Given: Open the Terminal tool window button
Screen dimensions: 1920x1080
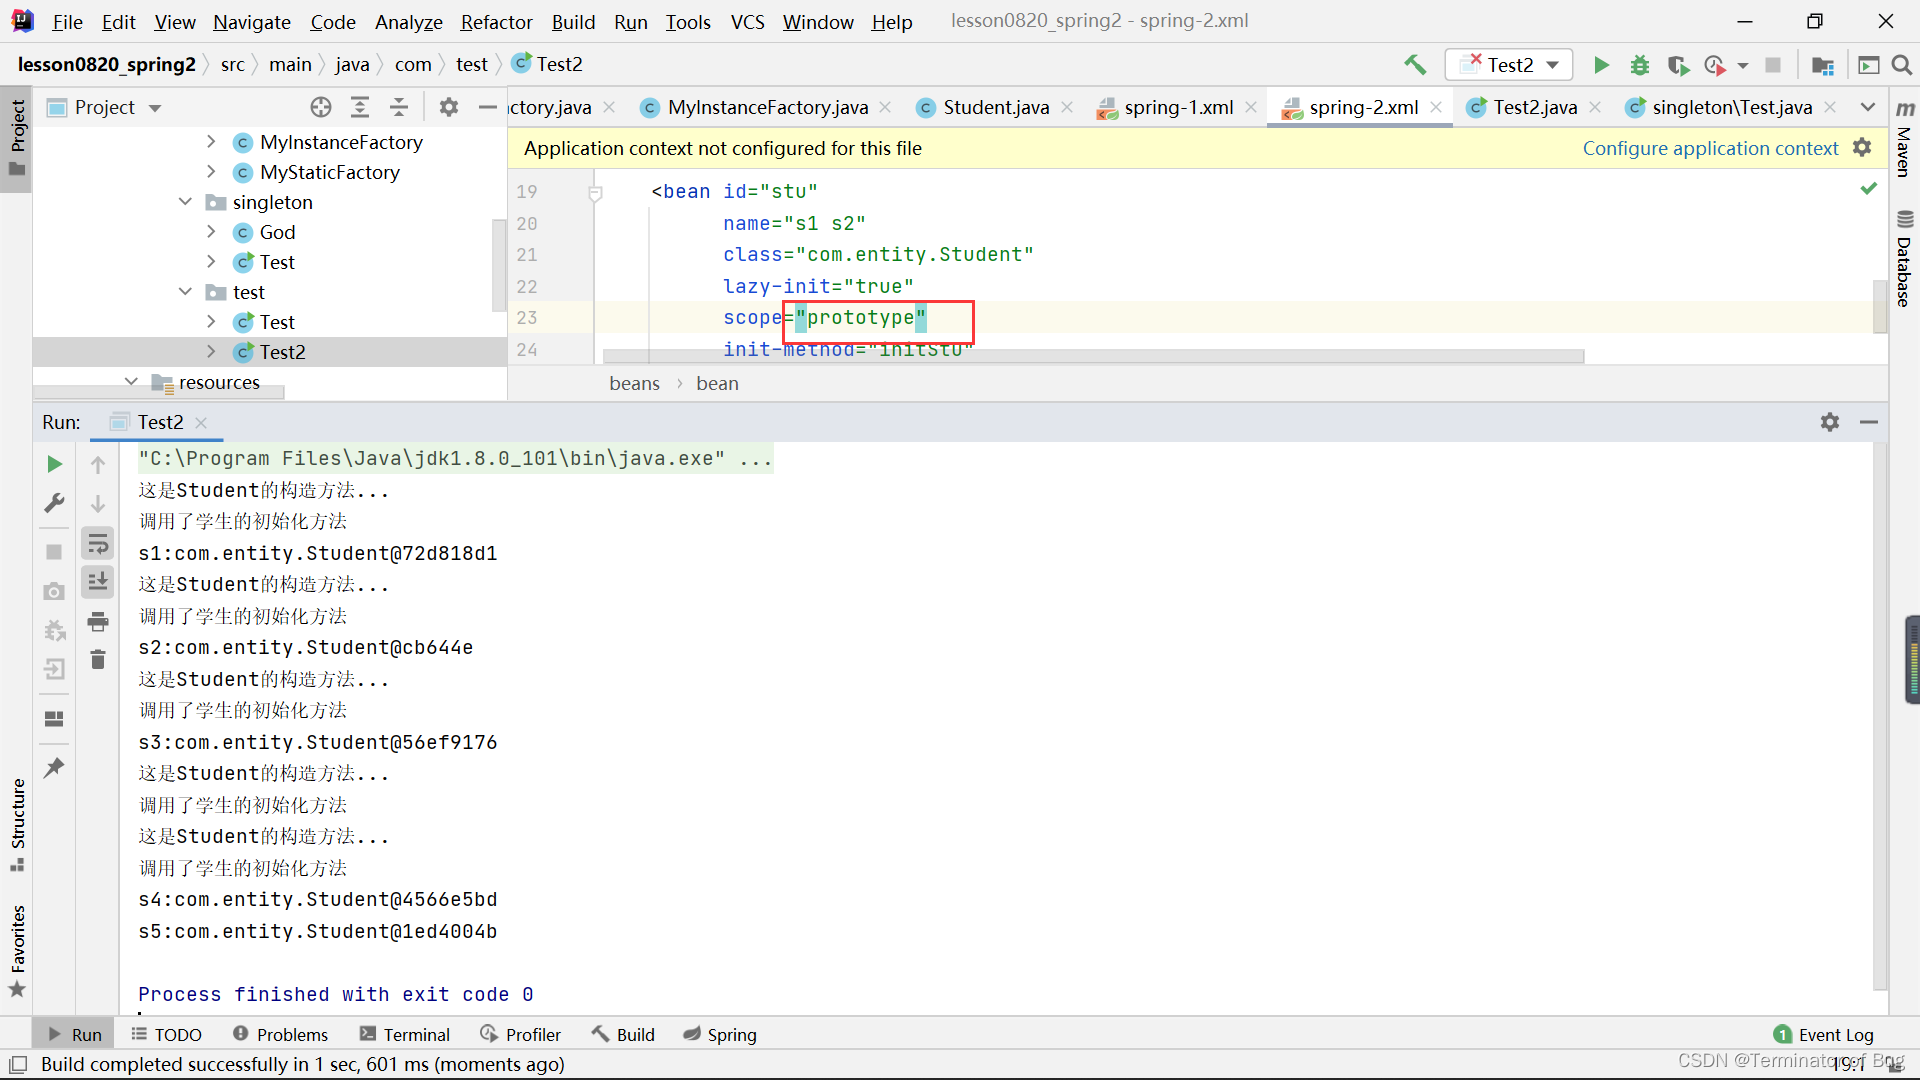Looking at the screenshot, I should (405, 1034).
